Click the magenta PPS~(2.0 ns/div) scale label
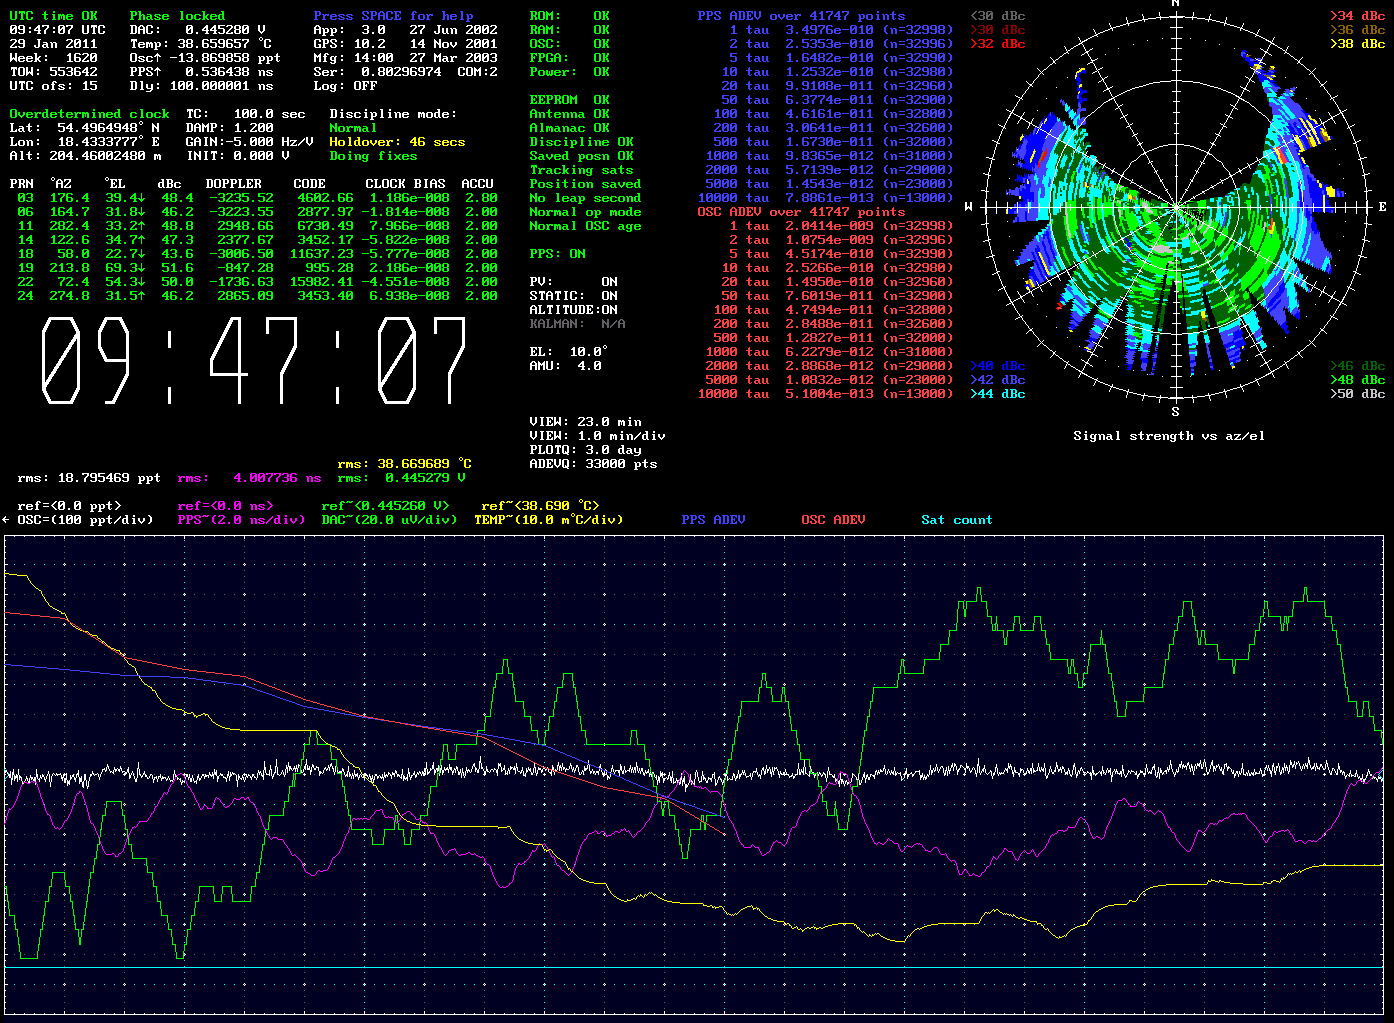The width and height of the screenshot is (1394, 1023). [x=241, y=520]
